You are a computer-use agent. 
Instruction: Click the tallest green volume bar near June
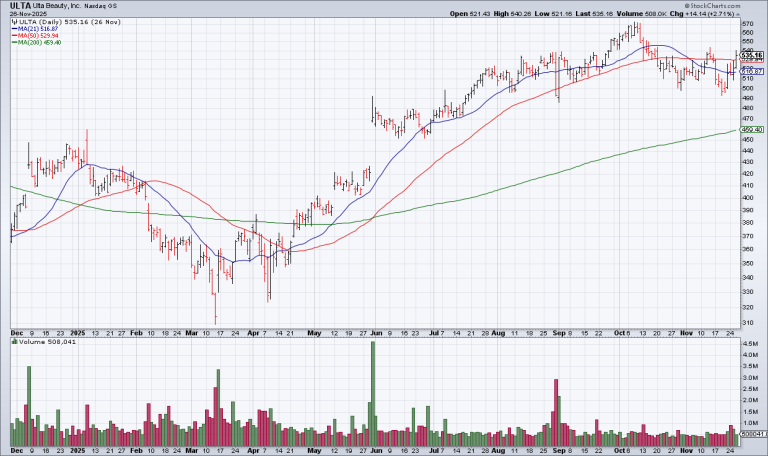click(x=373, y=394)
